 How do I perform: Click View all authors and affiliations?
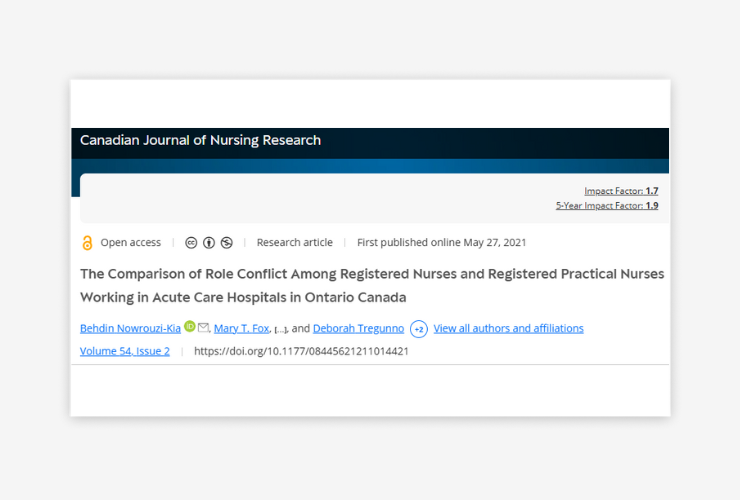click(x=508, y=328)
